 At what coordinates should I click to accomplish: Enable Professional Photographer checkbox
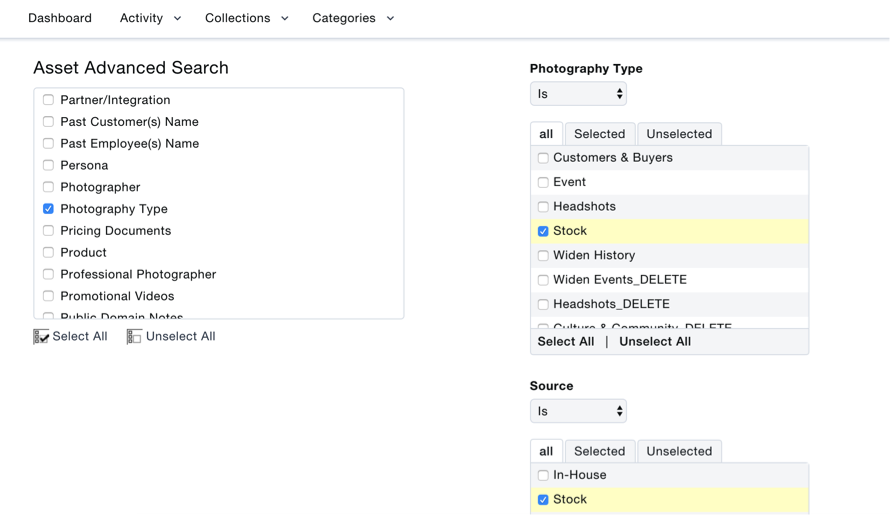click(48, 274)
